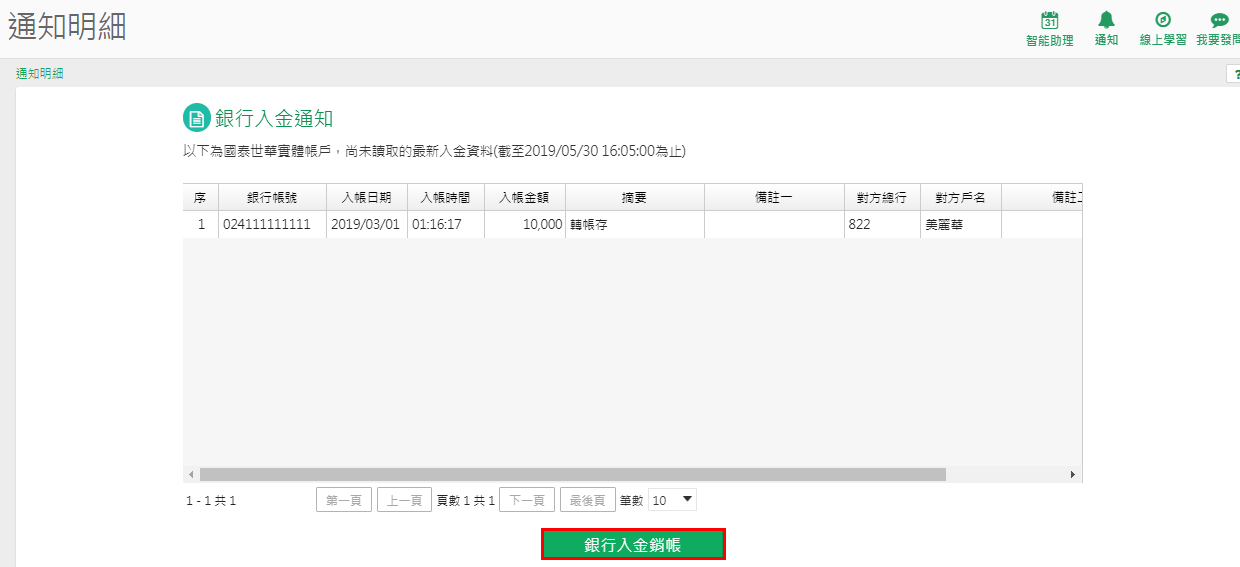Open the 智能助理 calendar icon
1240x567 pixels.
click(1050, 20)
